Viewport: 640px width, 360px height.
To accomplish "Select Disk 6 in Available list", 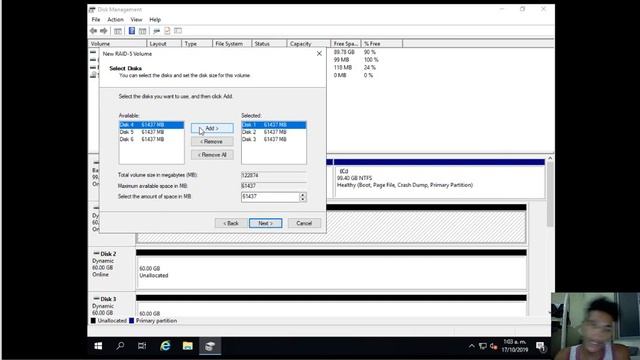I will point(151,140).
